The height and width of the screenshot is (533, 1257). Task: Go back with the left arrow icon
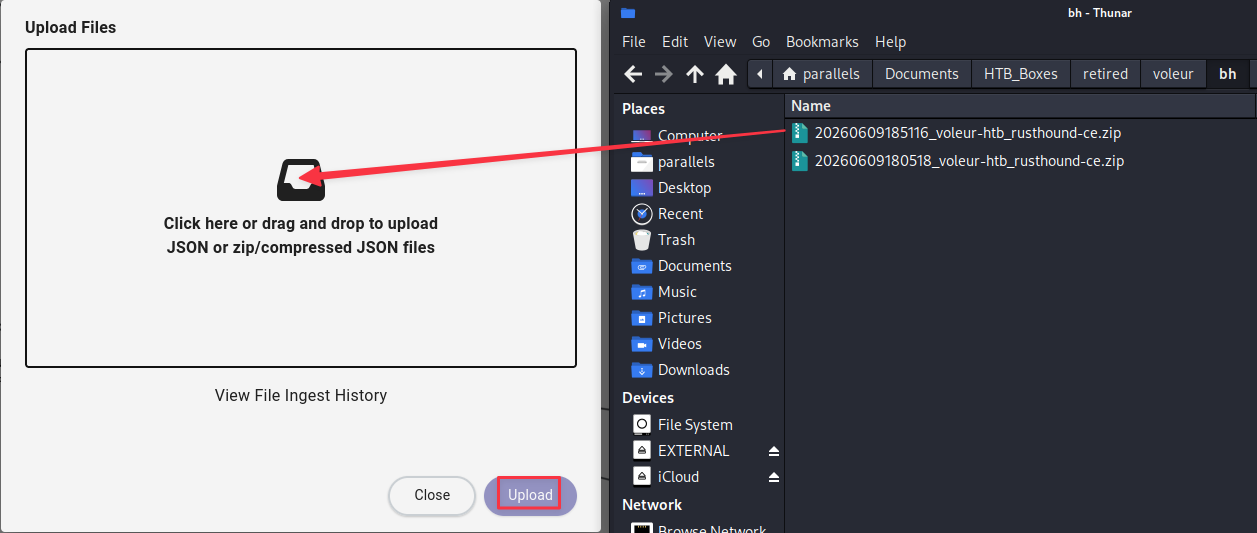[x=633, y=74]
